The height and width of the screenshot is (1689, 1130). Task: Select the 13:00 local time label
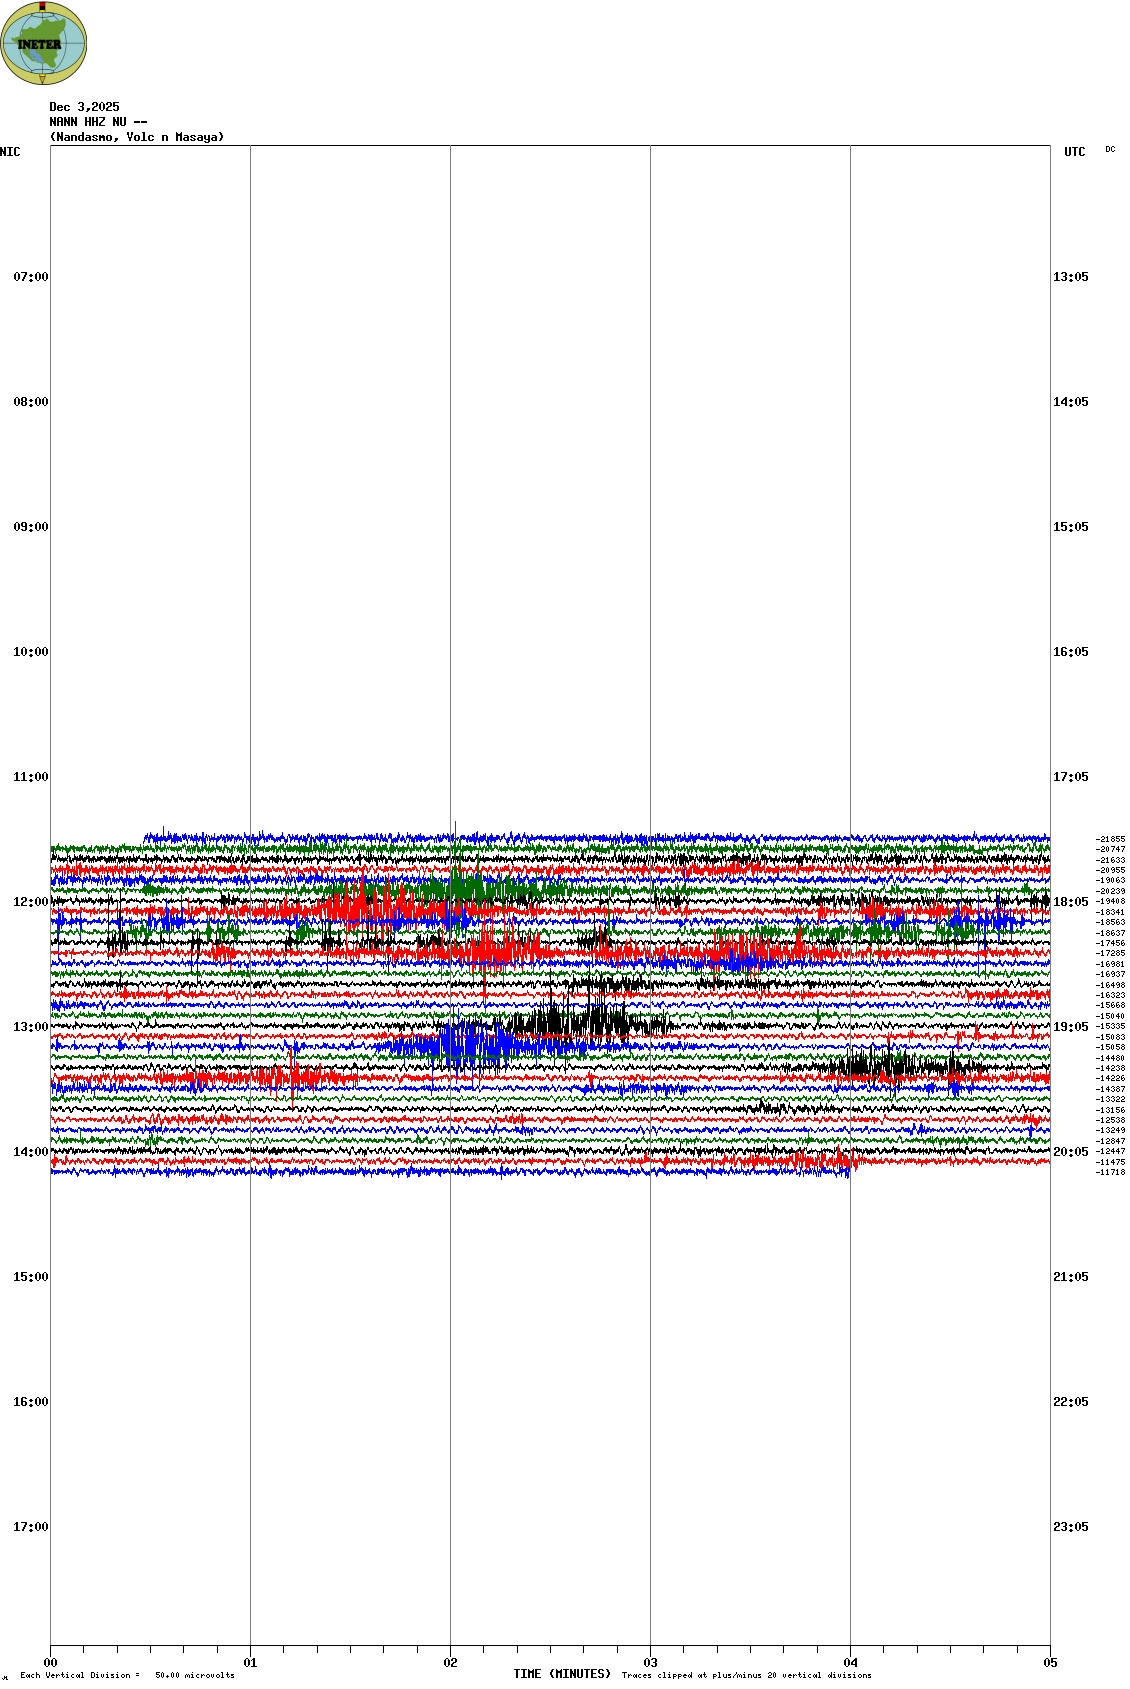coord(30,1027)
